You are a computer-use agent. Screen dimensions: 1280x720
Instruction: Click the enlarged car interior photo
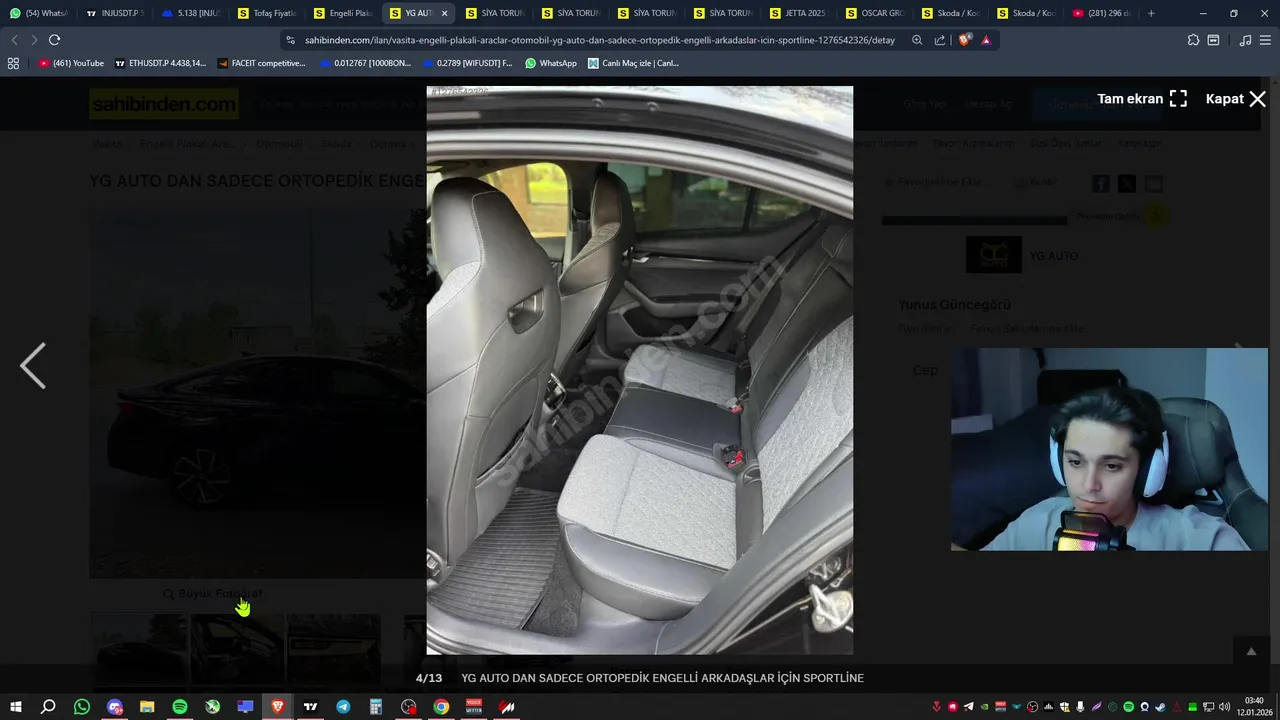[x=640, y=370]
